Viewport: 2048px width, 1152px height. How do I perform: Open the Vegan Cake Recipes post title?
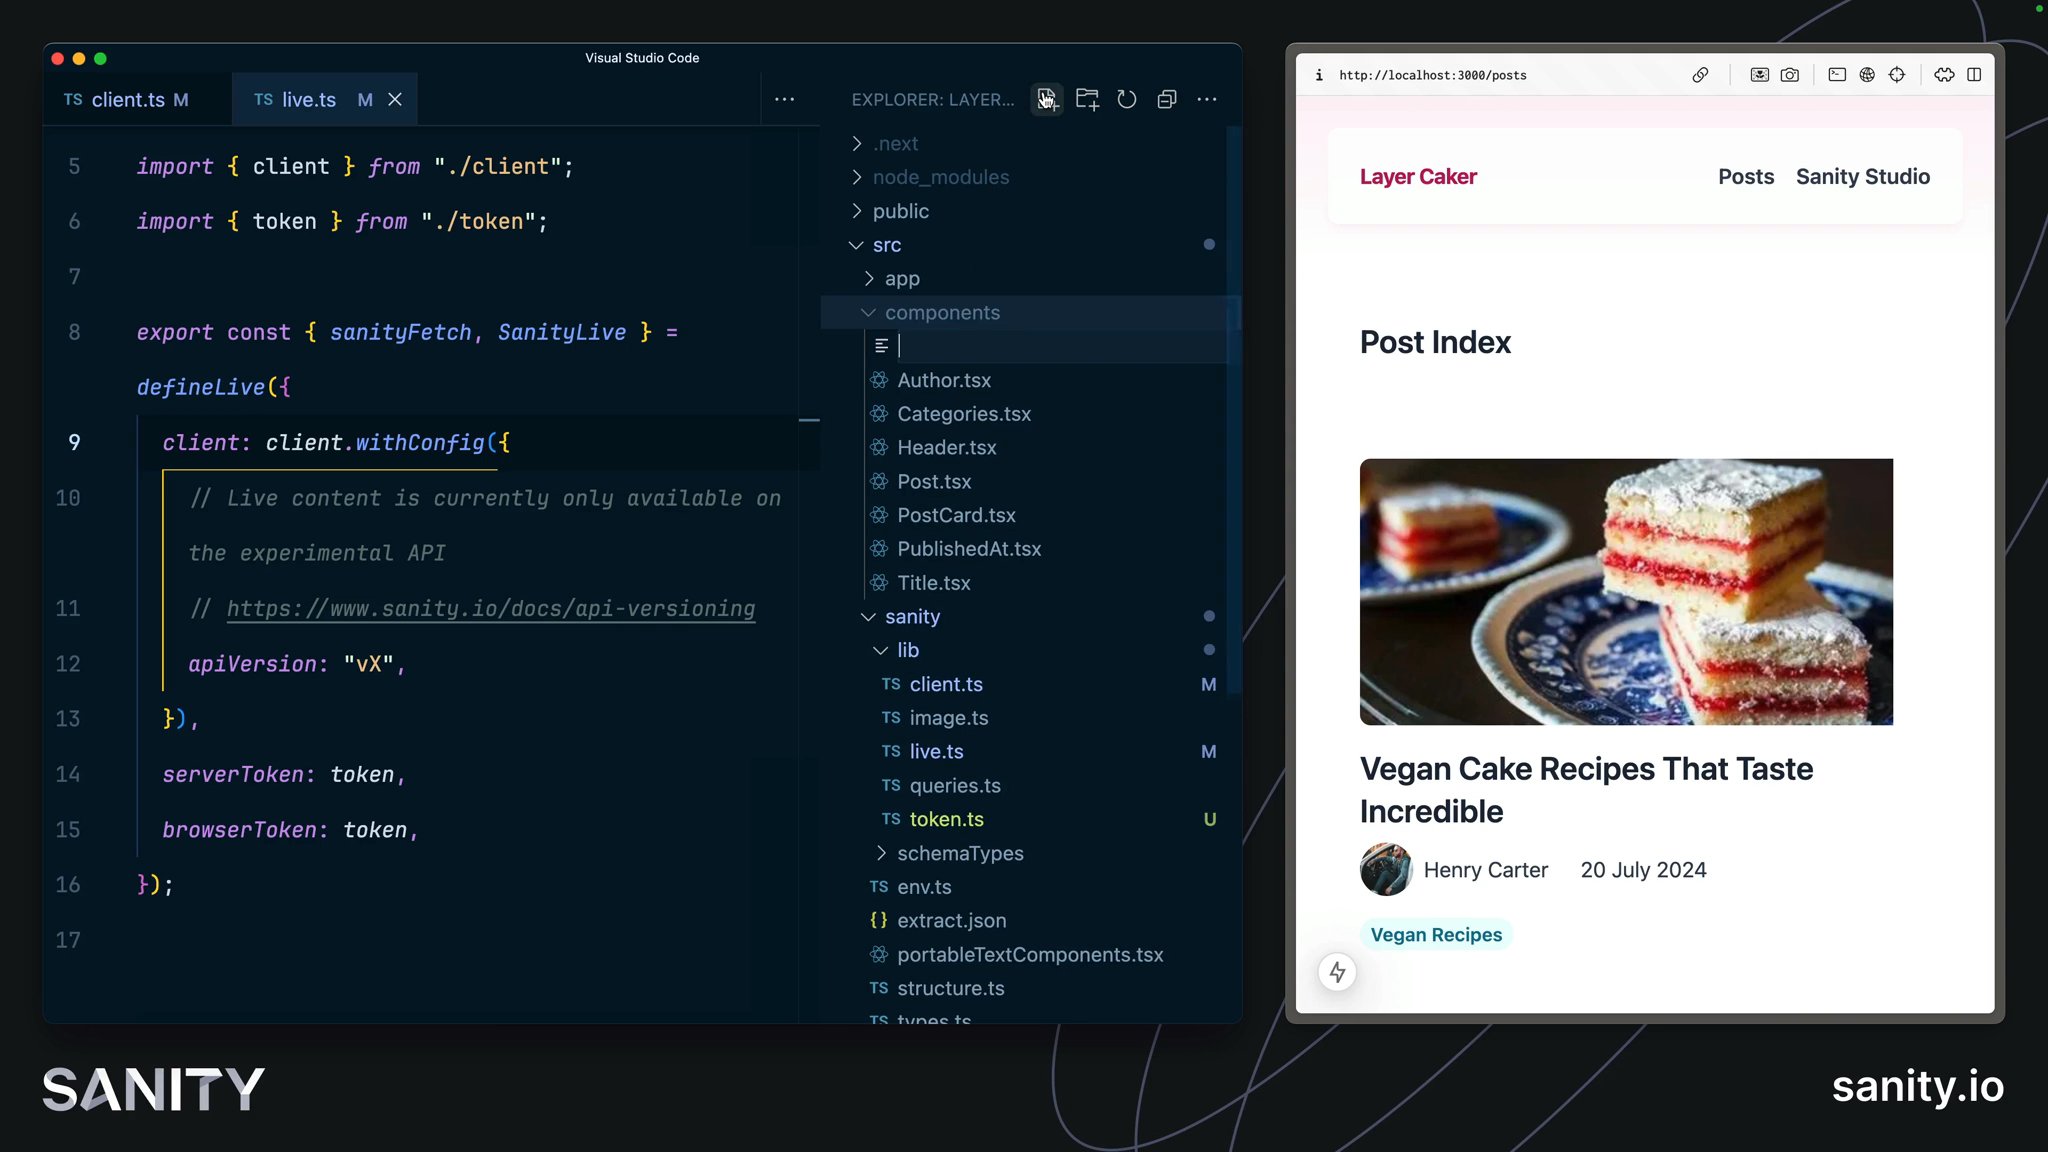[1586, 790]
